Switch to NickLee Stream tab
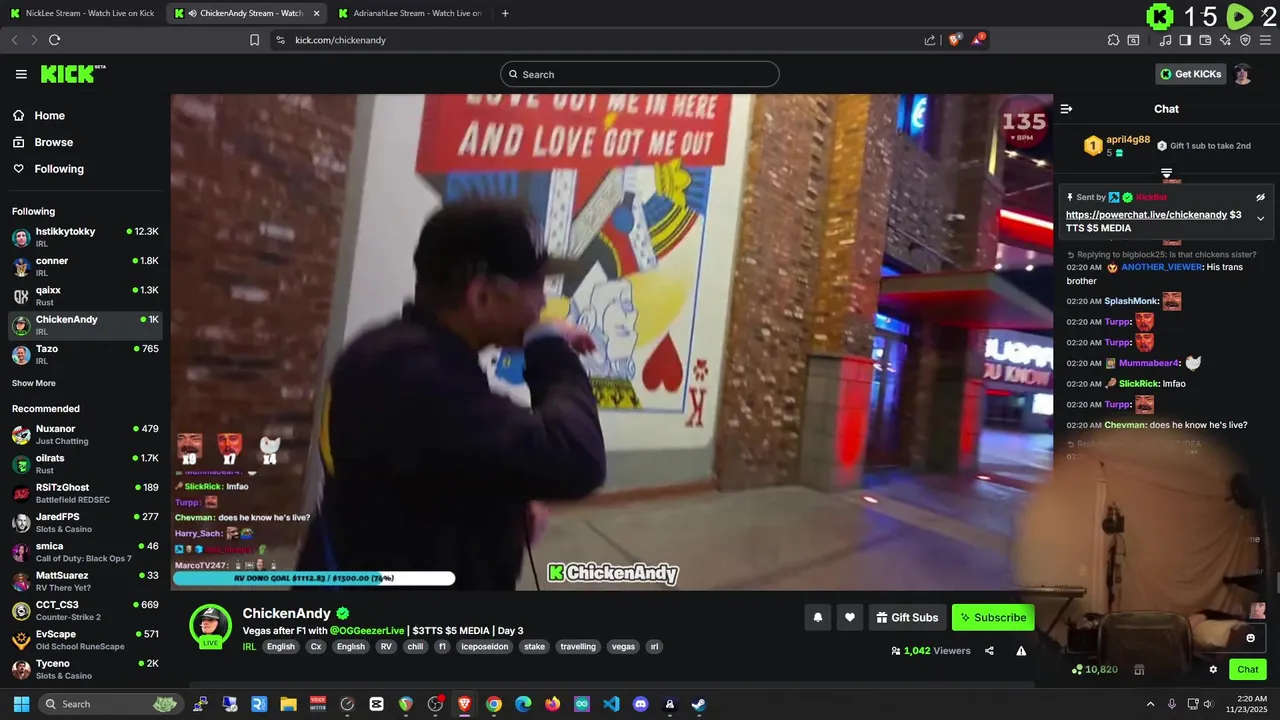Viewport: 1280px width, 720px height. click(82, 13)
